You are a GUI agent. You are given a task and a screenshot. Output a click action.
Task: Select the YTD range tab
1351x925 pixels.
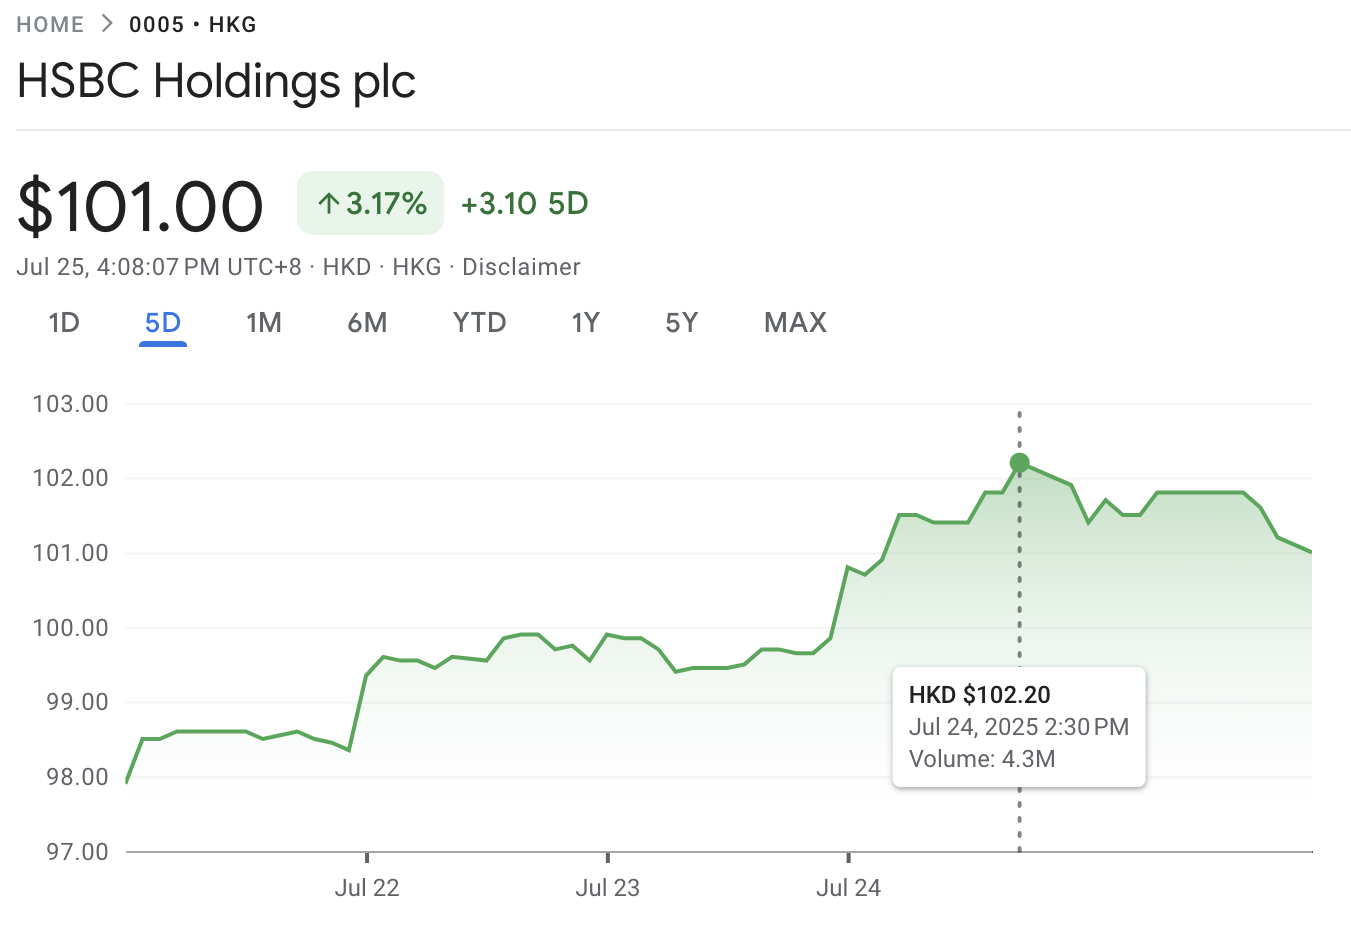[x=479, y=323]
